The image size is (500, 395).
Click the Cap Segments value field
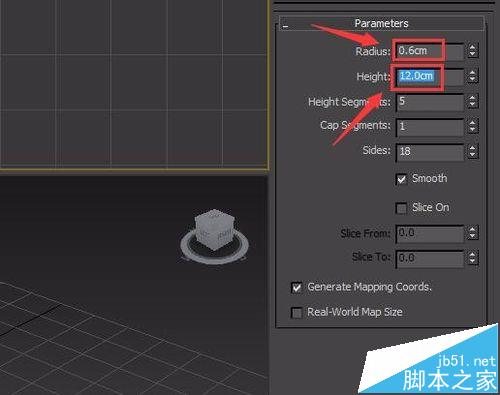point(430,127)
